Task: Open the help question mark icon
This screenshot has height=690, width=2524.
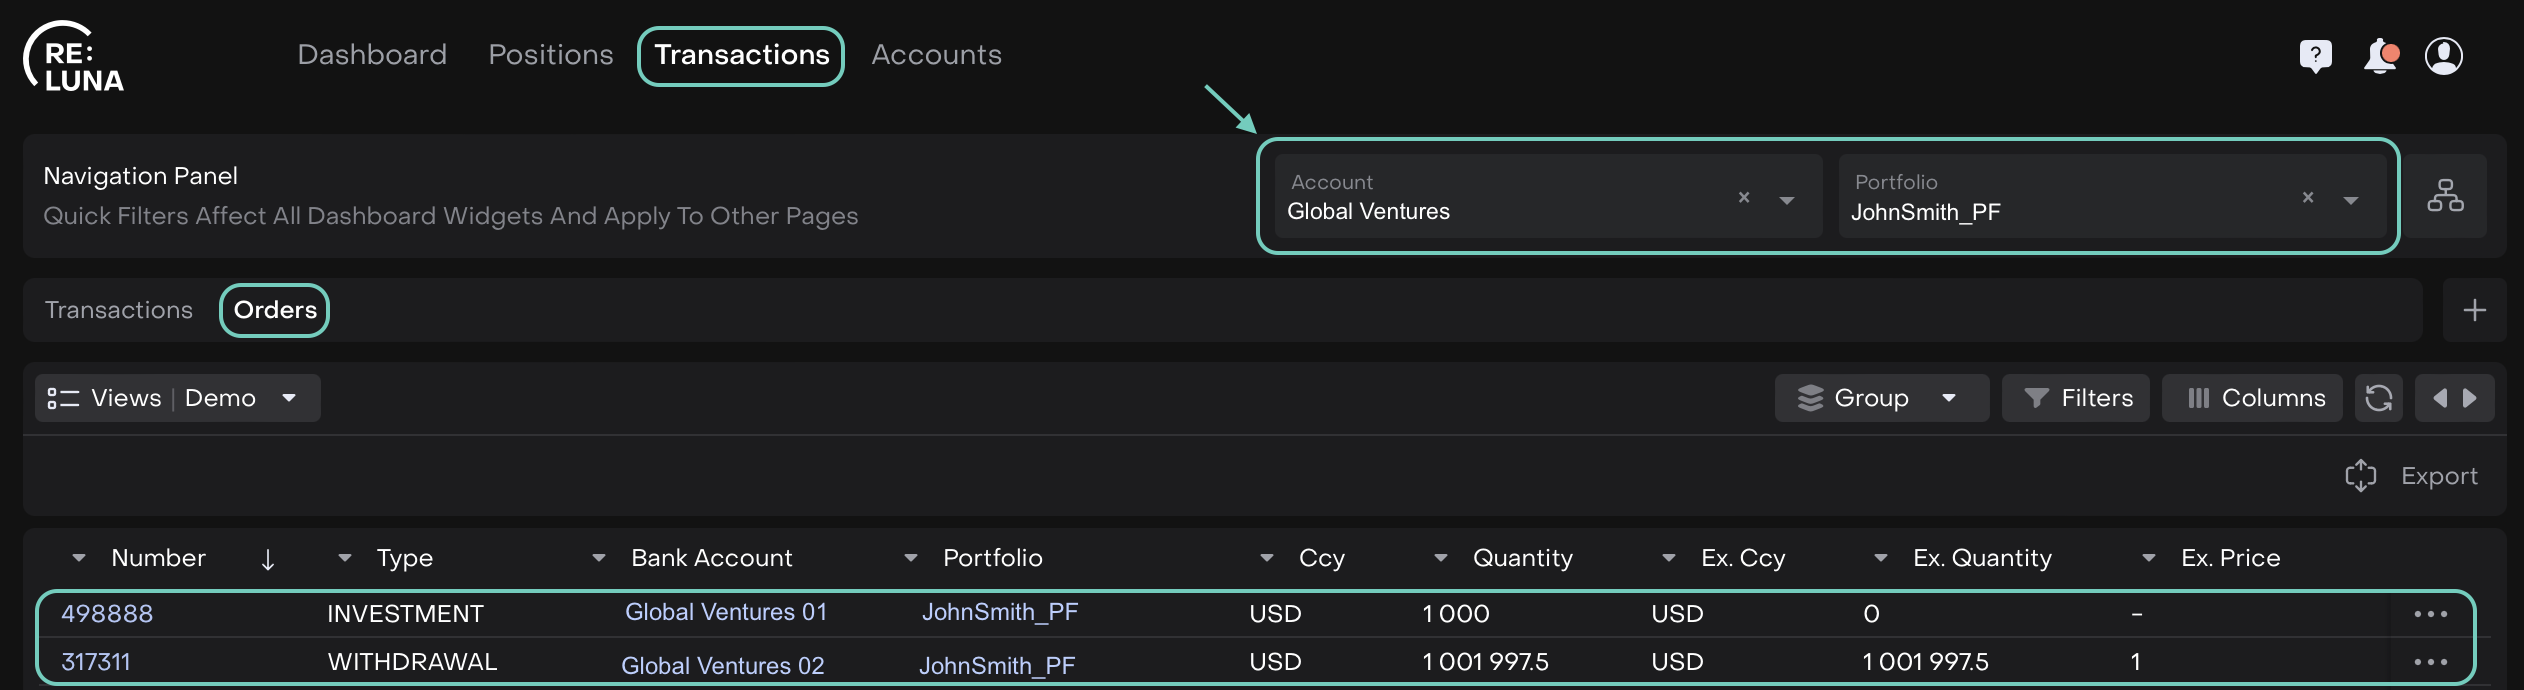Action: pos(2315,56)
